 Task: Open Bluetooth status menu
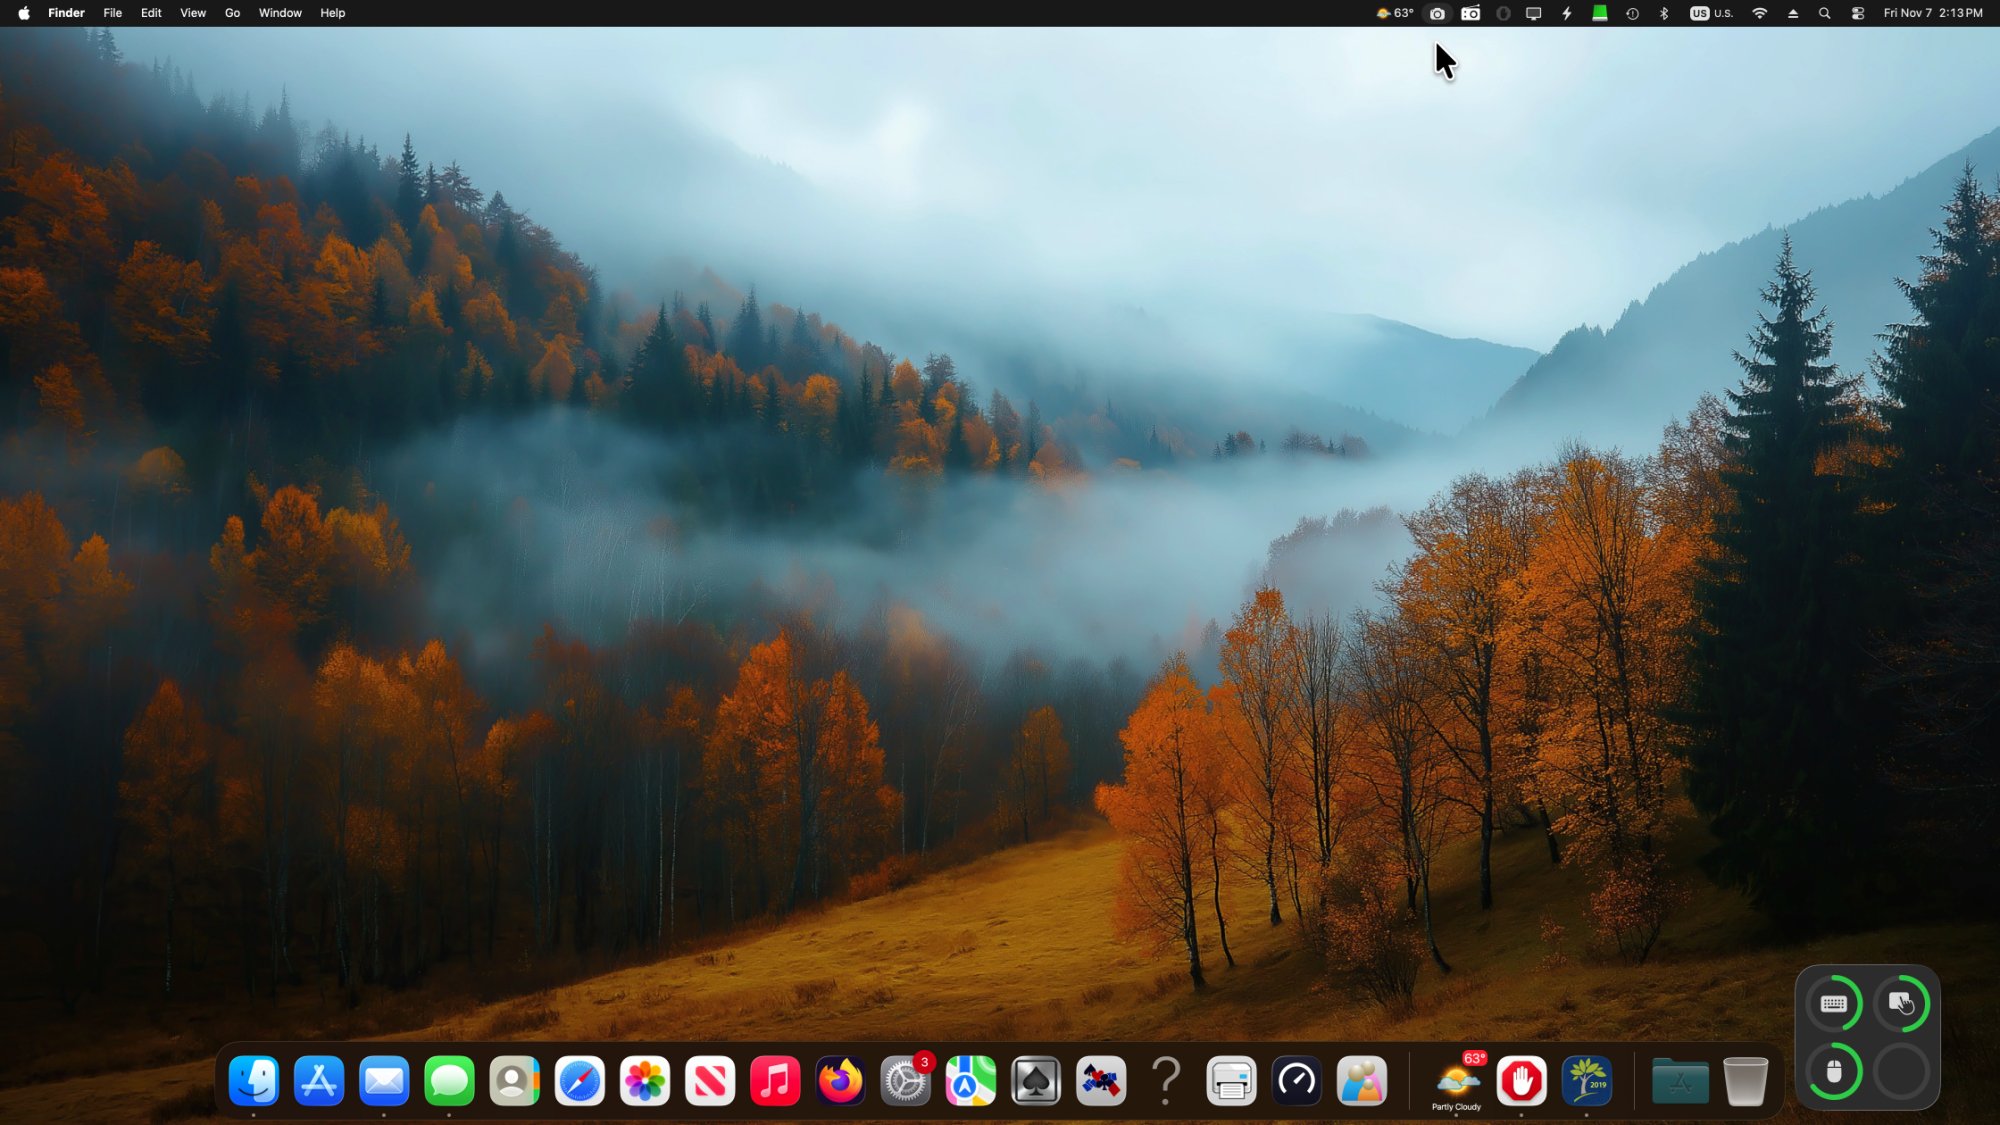1664,13
